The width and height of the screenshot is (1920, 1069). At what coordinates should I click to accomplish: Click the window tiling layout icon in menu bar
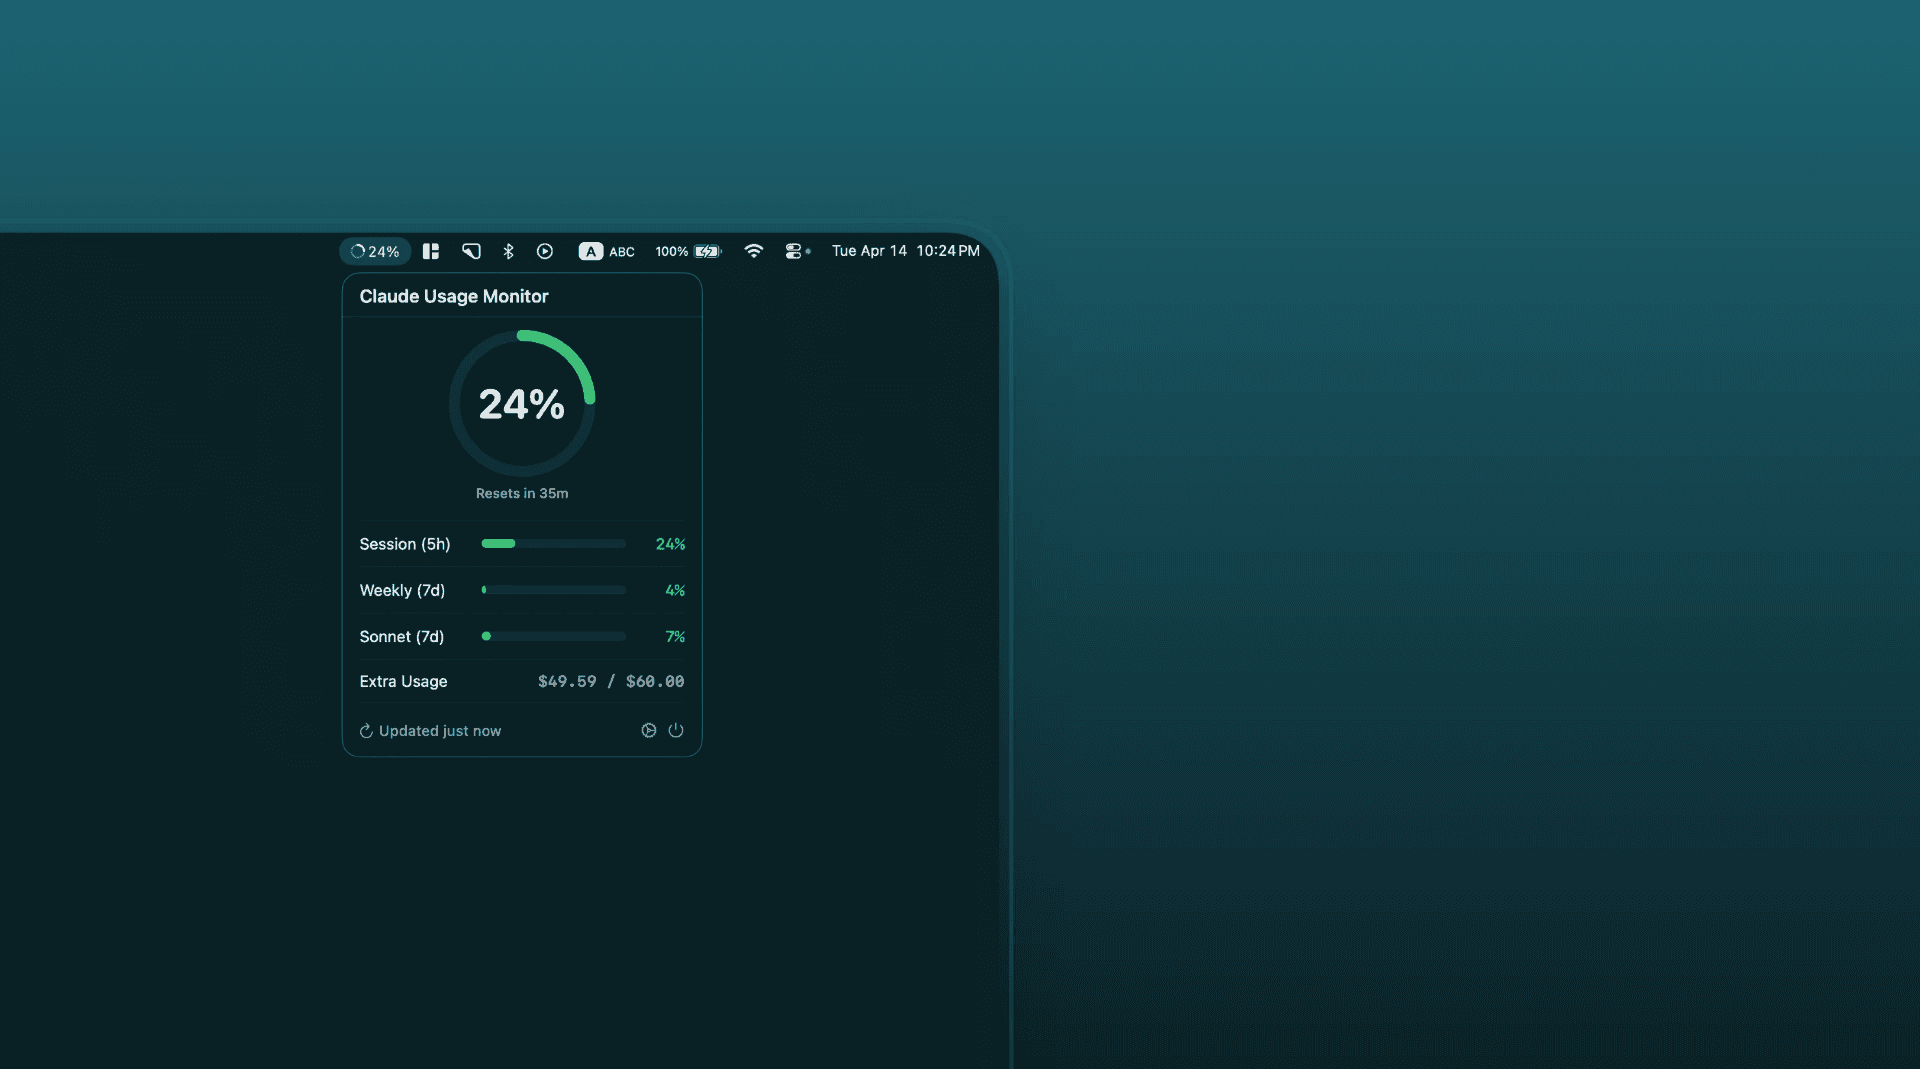(431, 251)
